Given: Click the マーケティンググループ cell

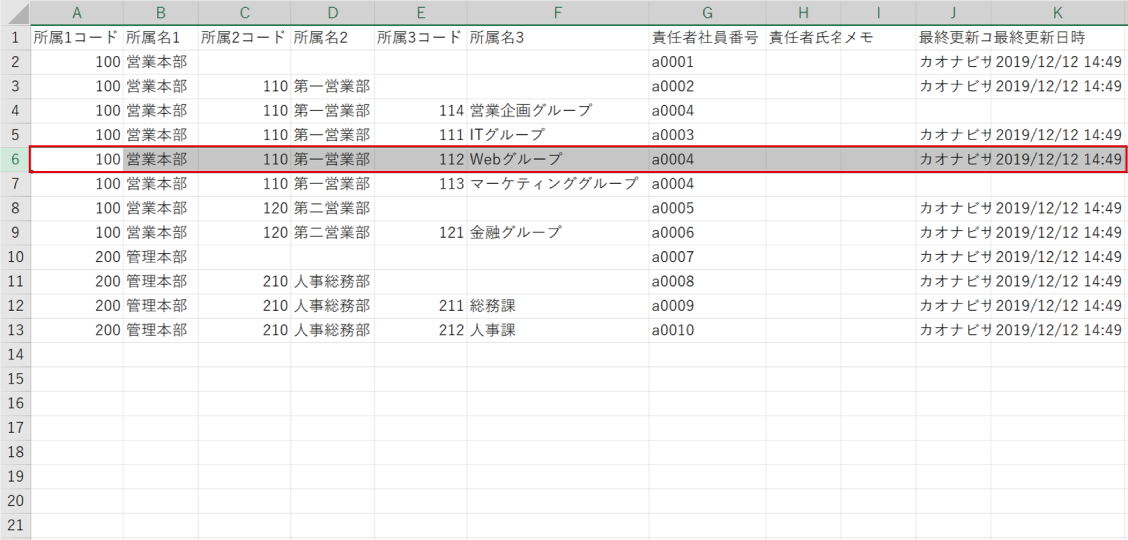Looking at the screenshot, I should (557, 184).
